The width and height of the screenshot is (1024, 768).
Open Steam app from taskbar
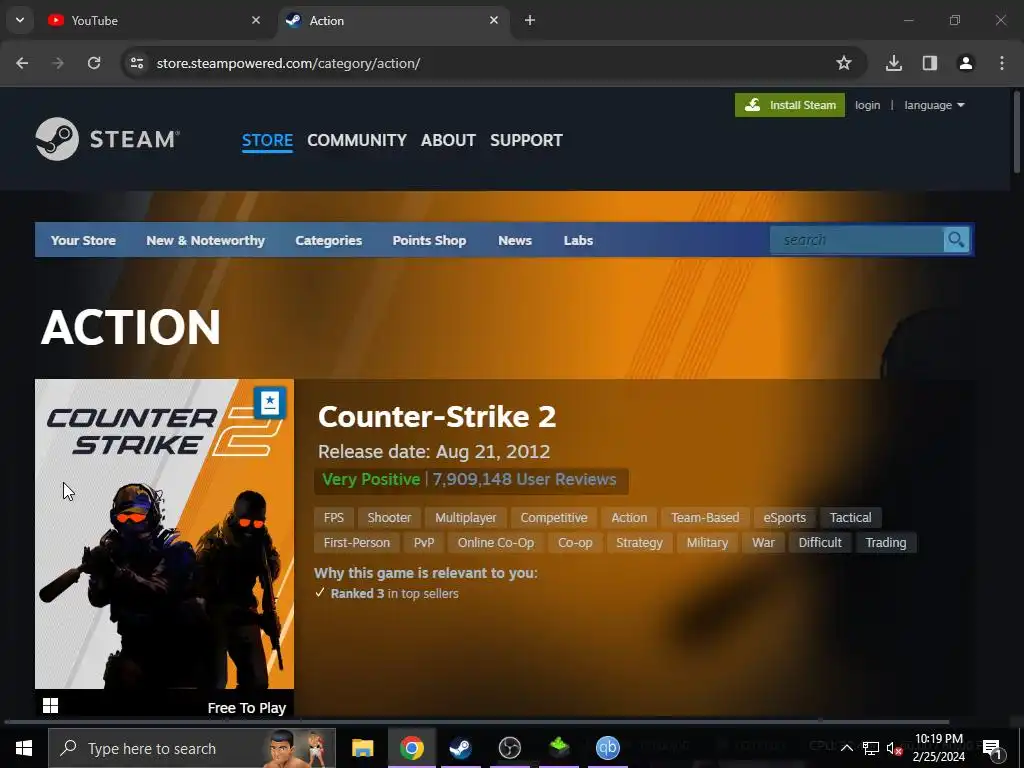(460, 748)
